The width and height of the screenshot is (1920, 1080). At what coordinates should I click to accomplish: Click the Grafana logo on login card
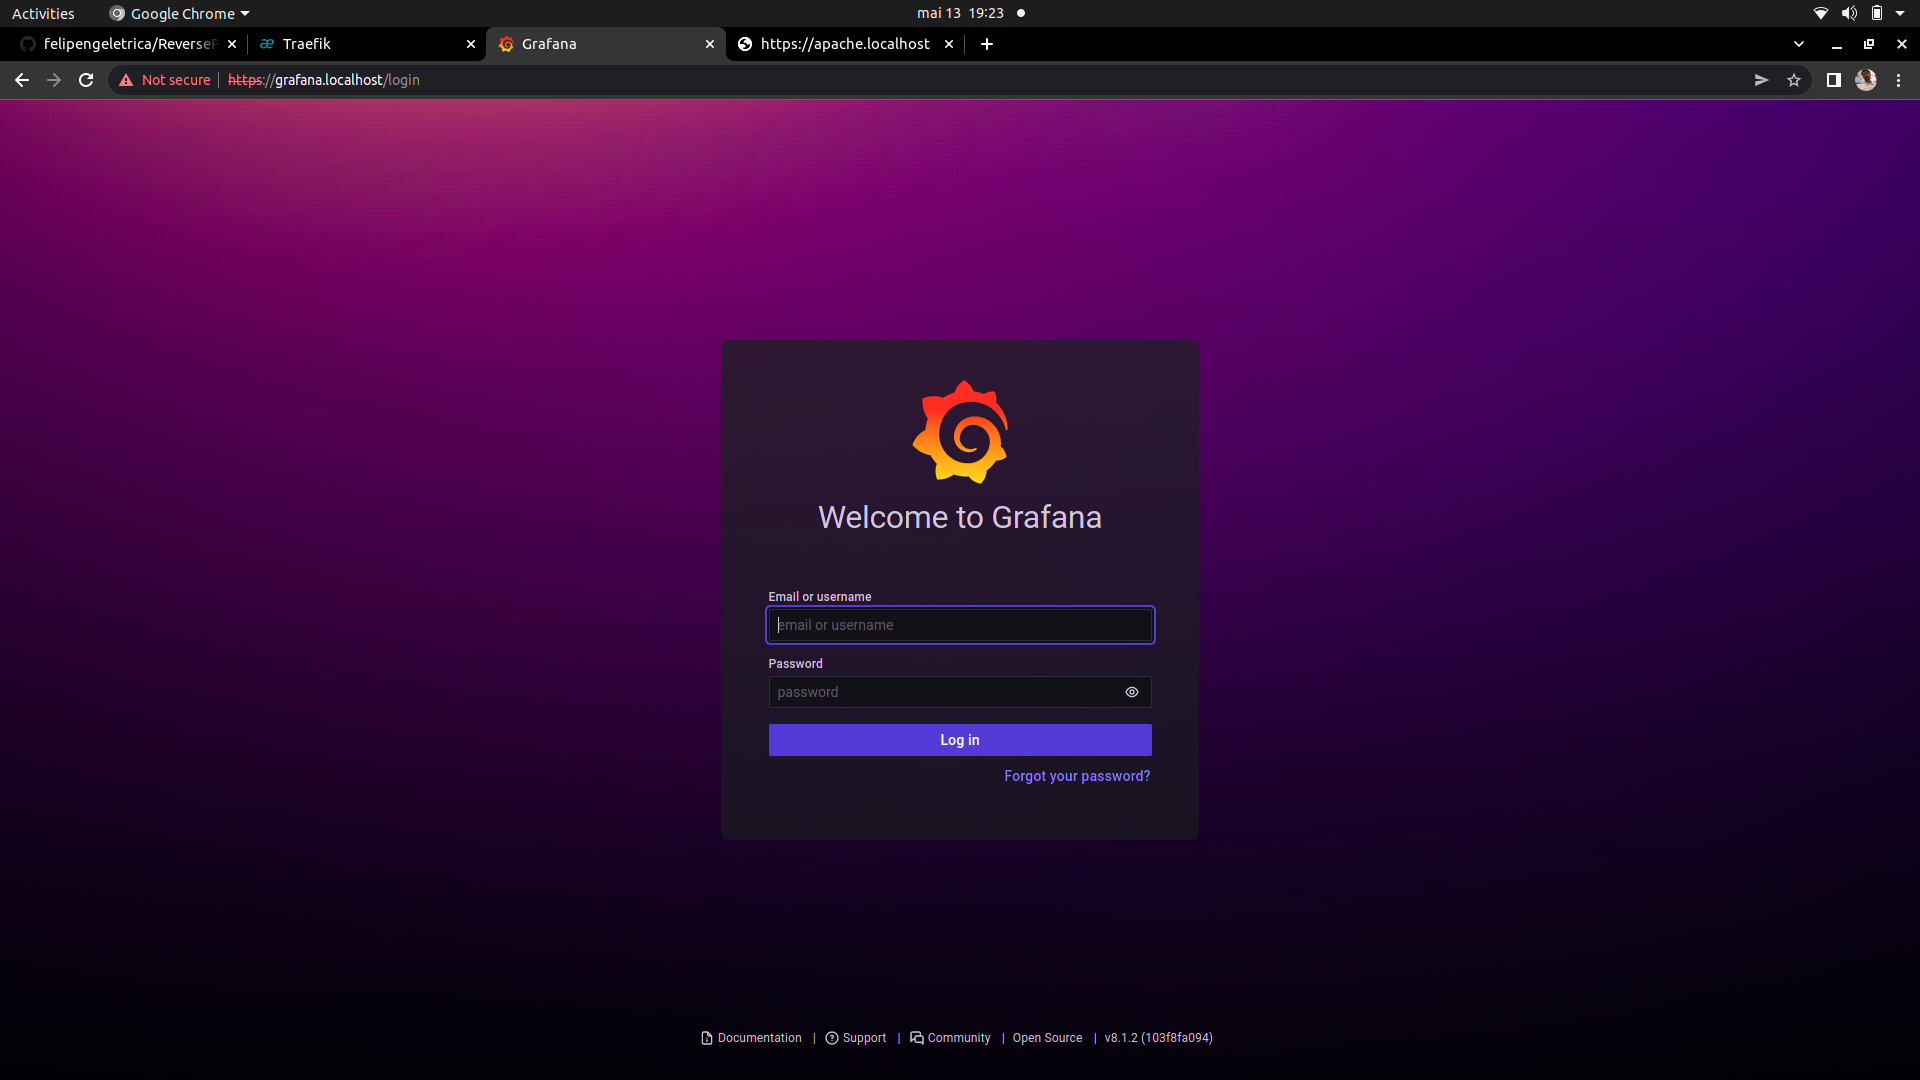(x=960, y=432)
